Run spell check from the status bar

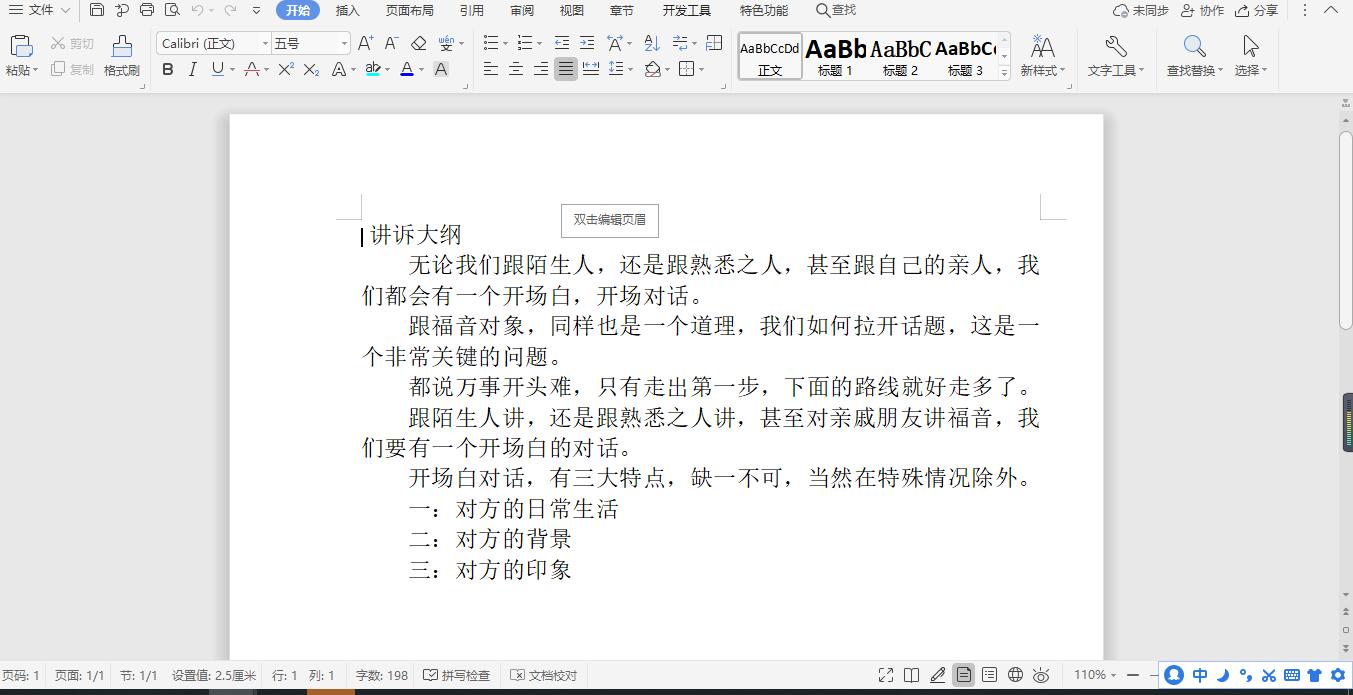point(457,675)
